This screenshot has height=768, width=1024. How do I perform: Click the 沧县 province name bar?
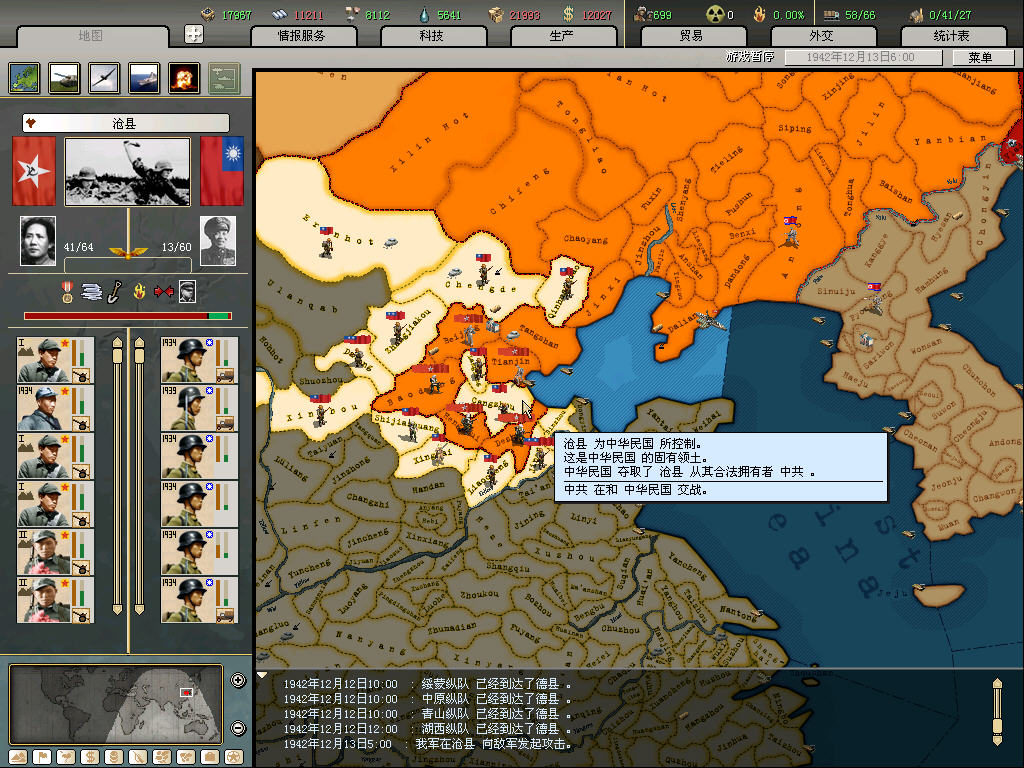(125, 123)
